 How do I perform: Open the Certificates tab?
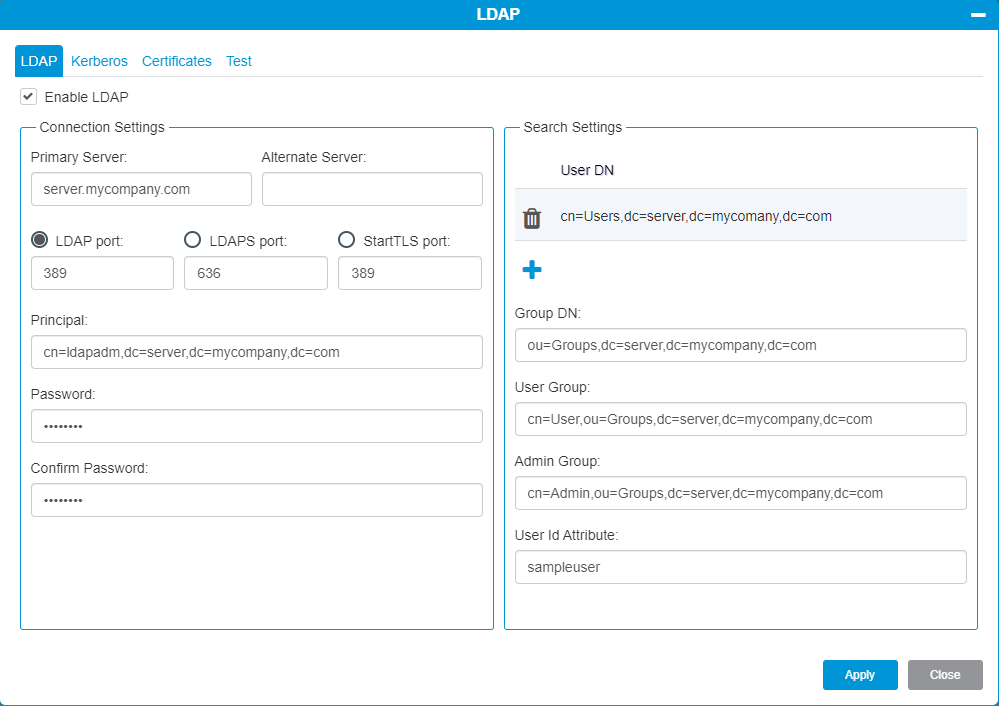tap(176, 61)
